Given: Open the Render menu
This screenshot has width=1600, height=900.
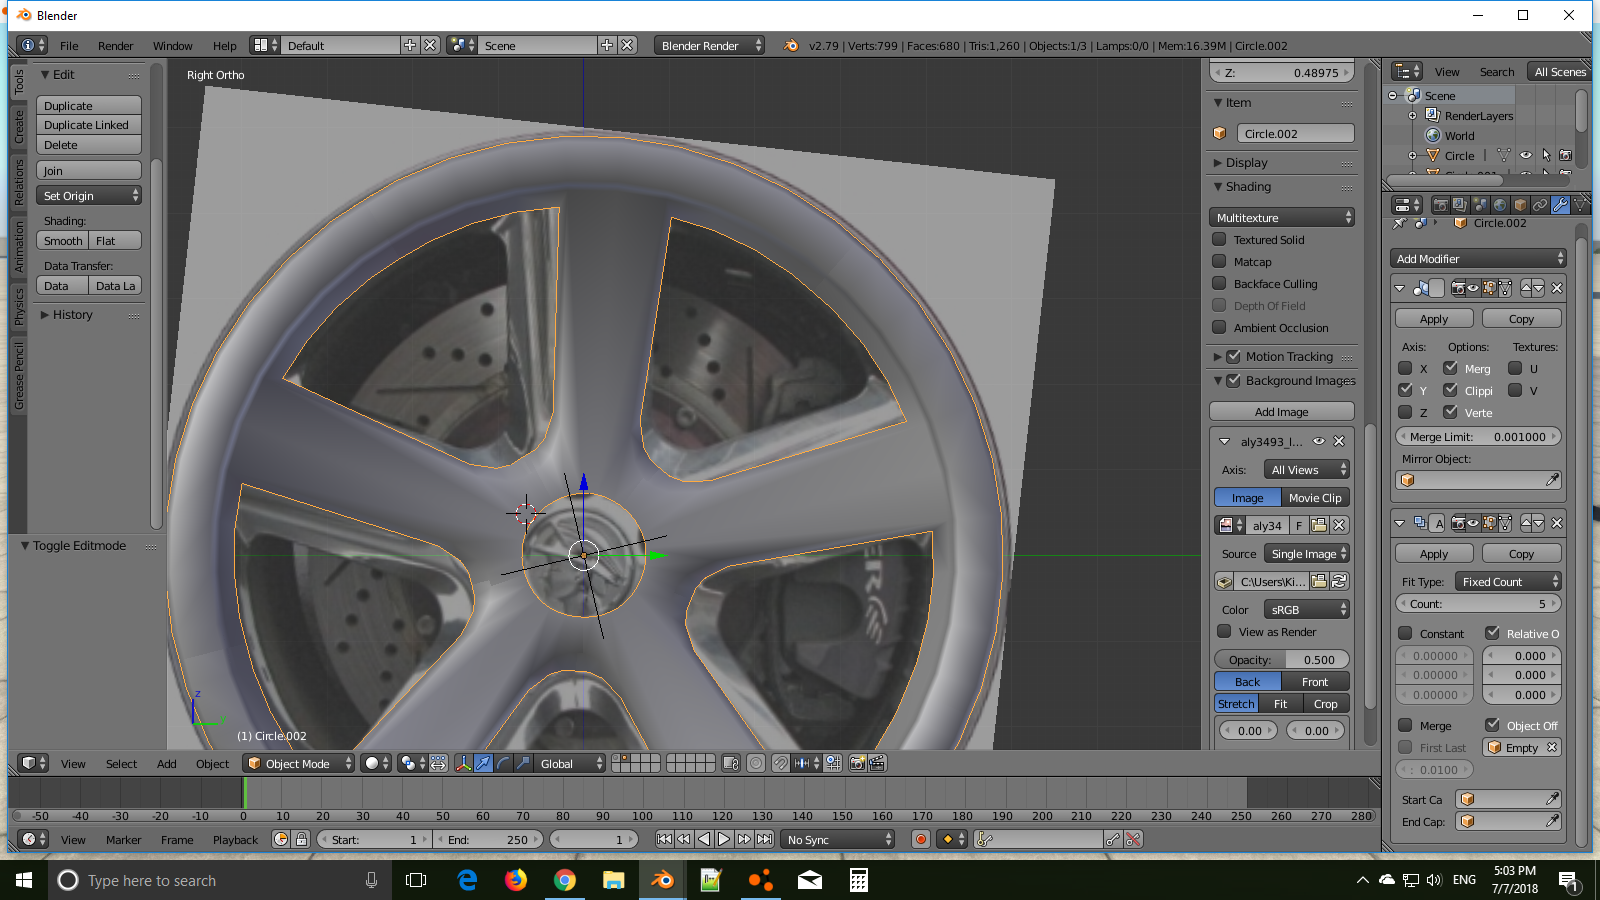Looking at the screenshot, I should [116, 46].
